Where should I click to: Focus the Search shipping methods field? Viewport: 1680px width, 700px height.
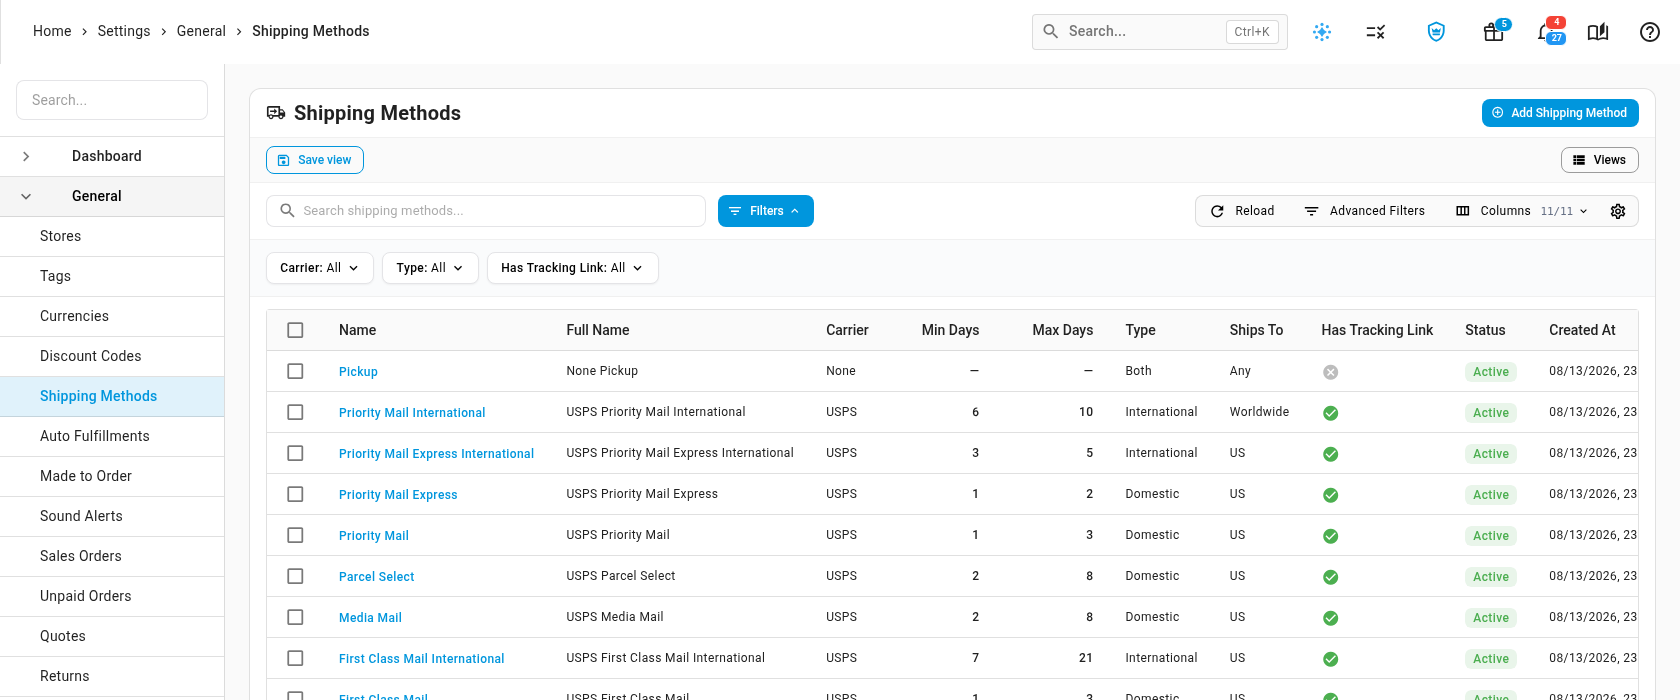(x=486, y=211)
